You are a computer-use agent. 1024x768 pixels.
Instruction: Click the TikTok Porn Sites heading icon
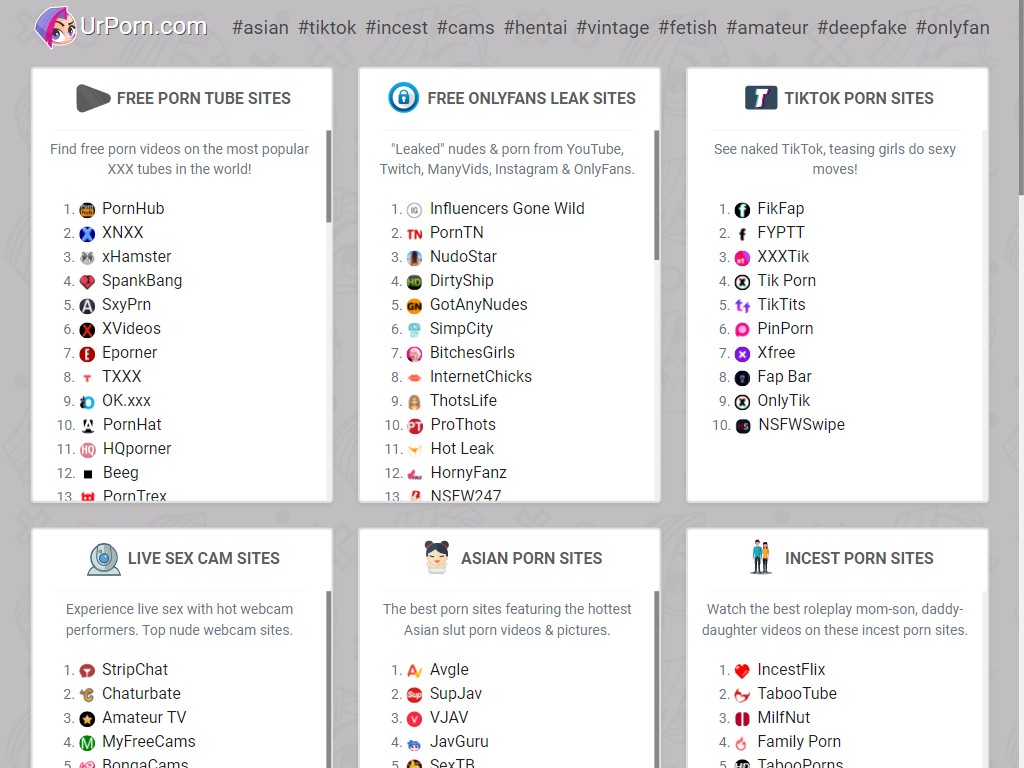point(761,98)
